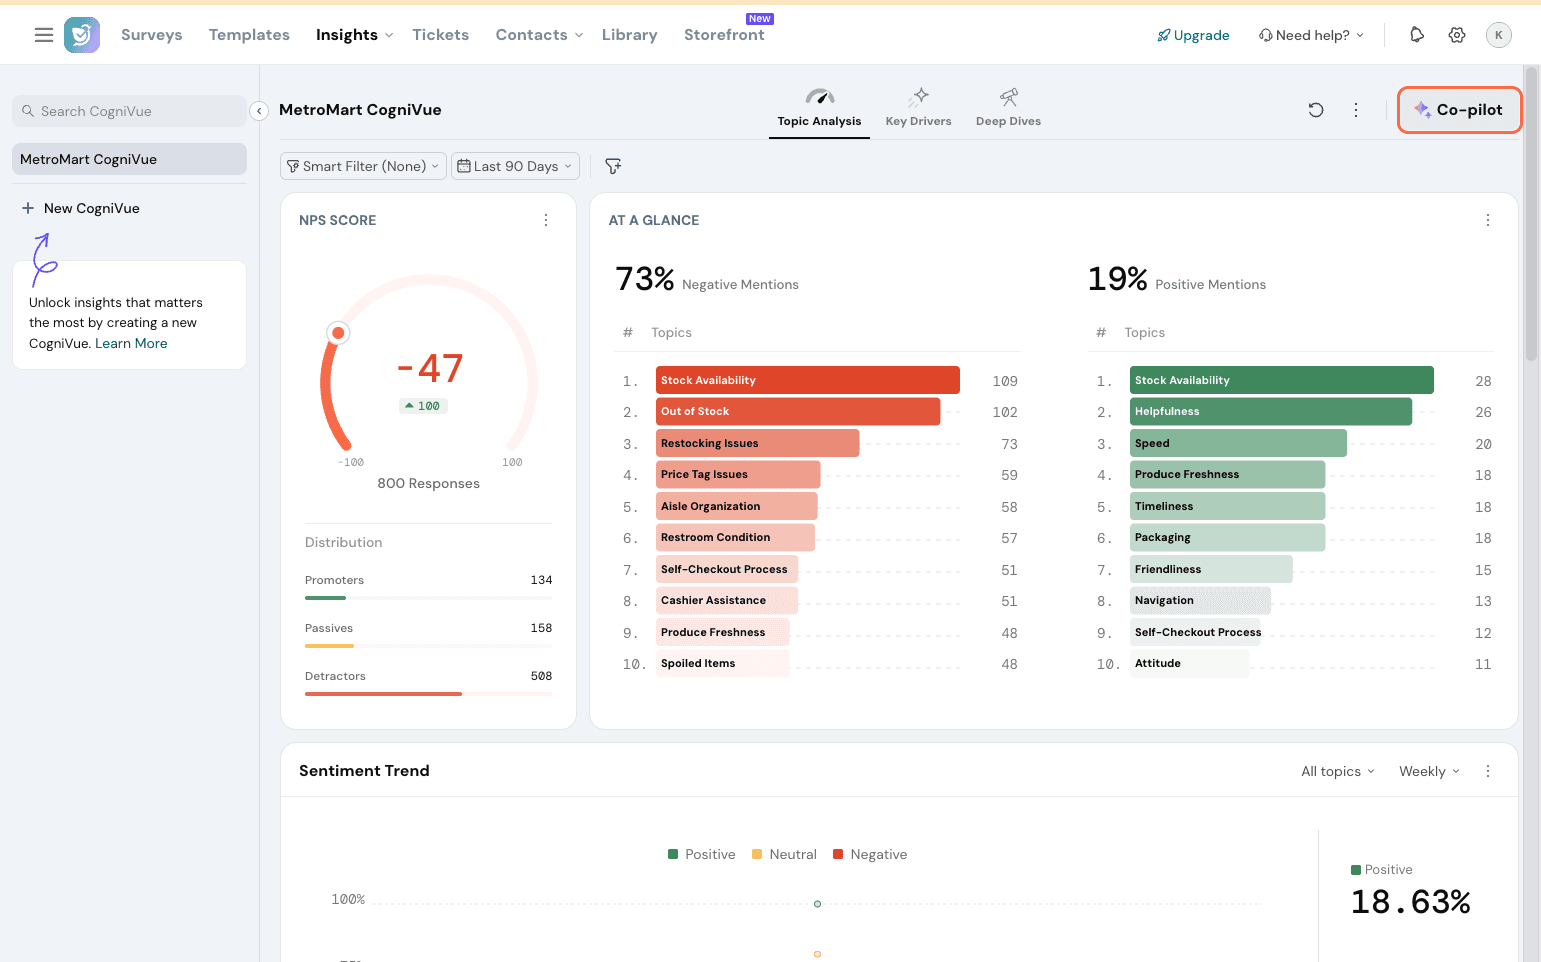Click the Search CogniVue input field

point(130,111)
